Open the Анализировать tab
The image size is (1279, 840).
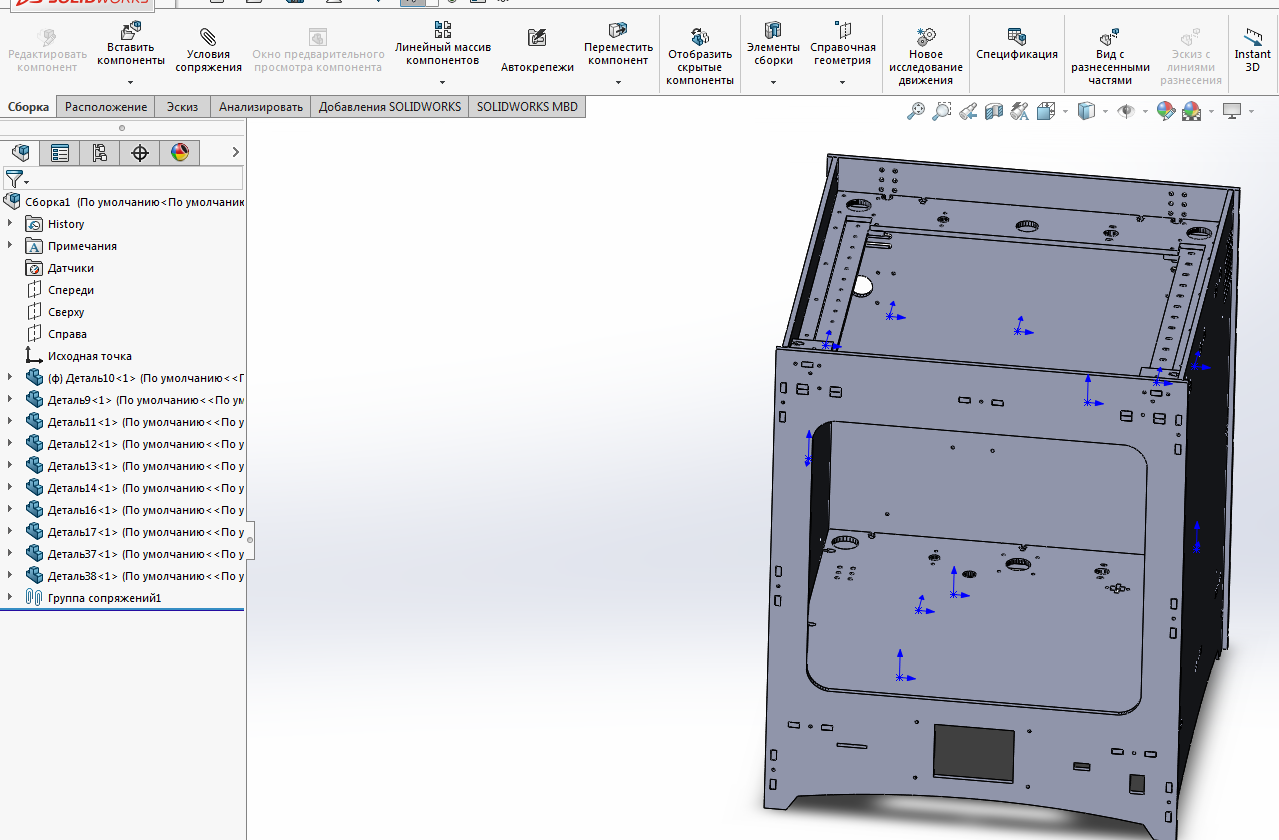click(x=261, y=107)
